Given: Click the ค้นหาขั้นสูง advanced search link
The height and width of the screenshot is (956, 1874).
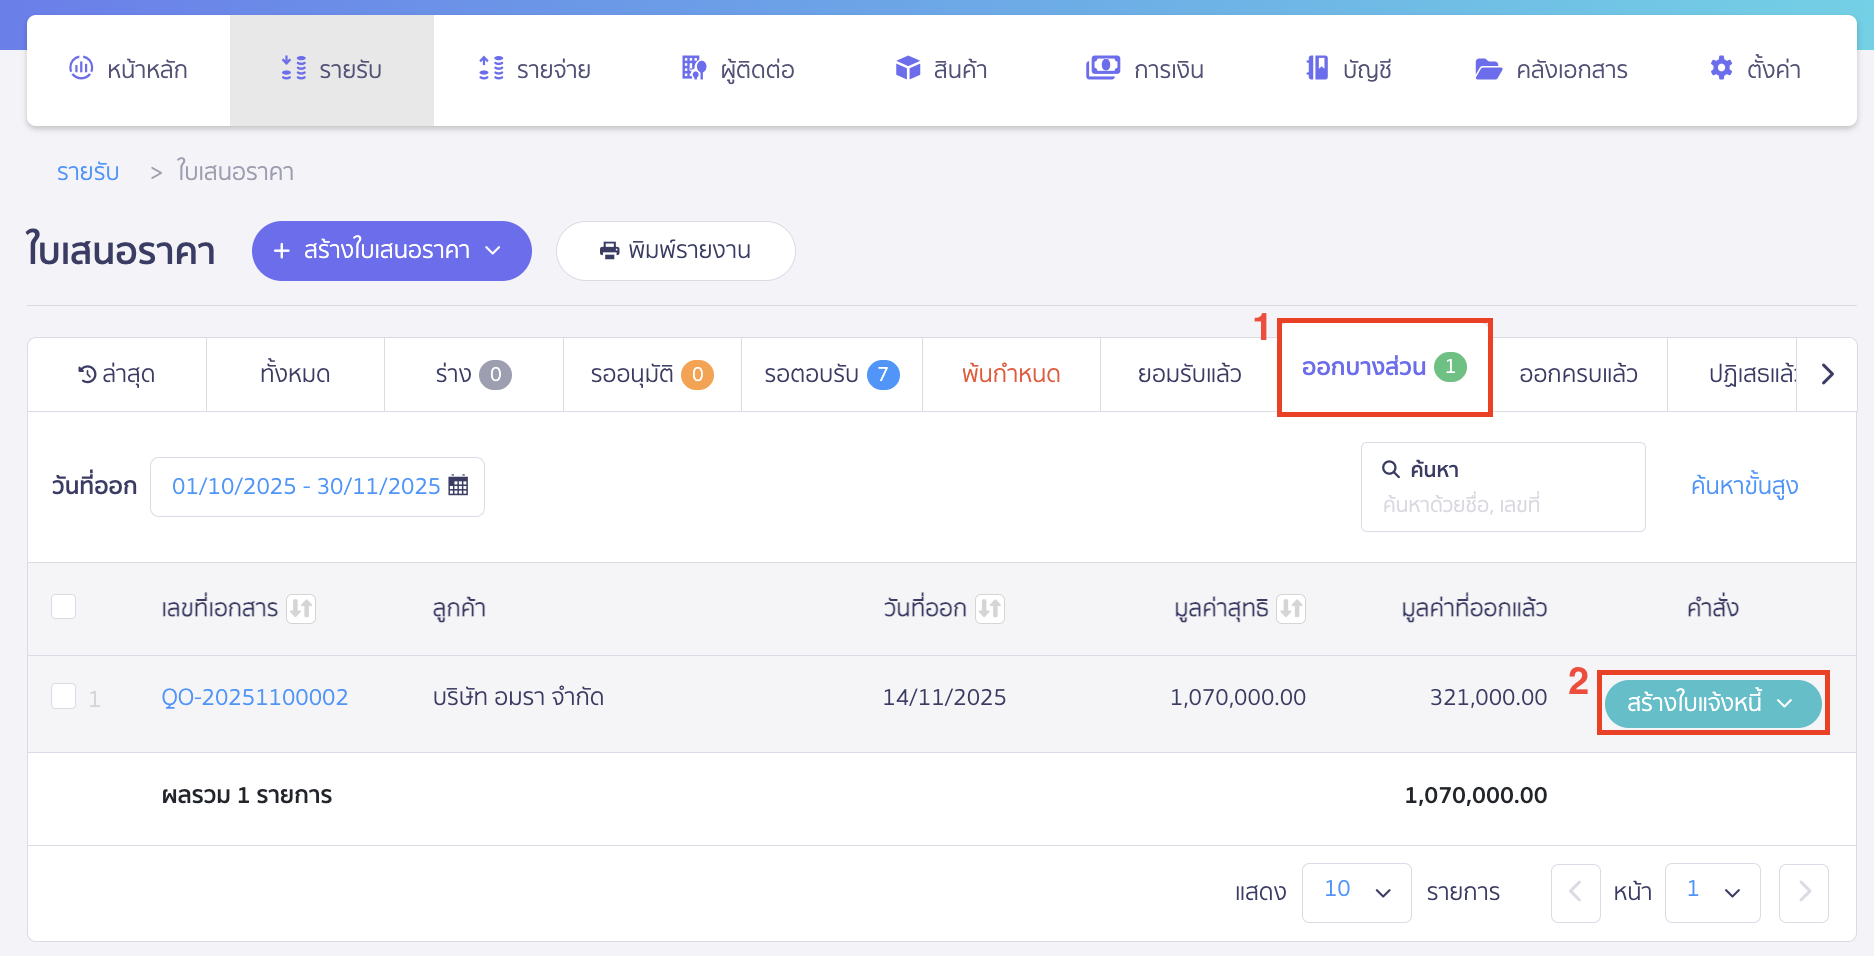Looking at the screenshot, I should tap(1743, 485).
